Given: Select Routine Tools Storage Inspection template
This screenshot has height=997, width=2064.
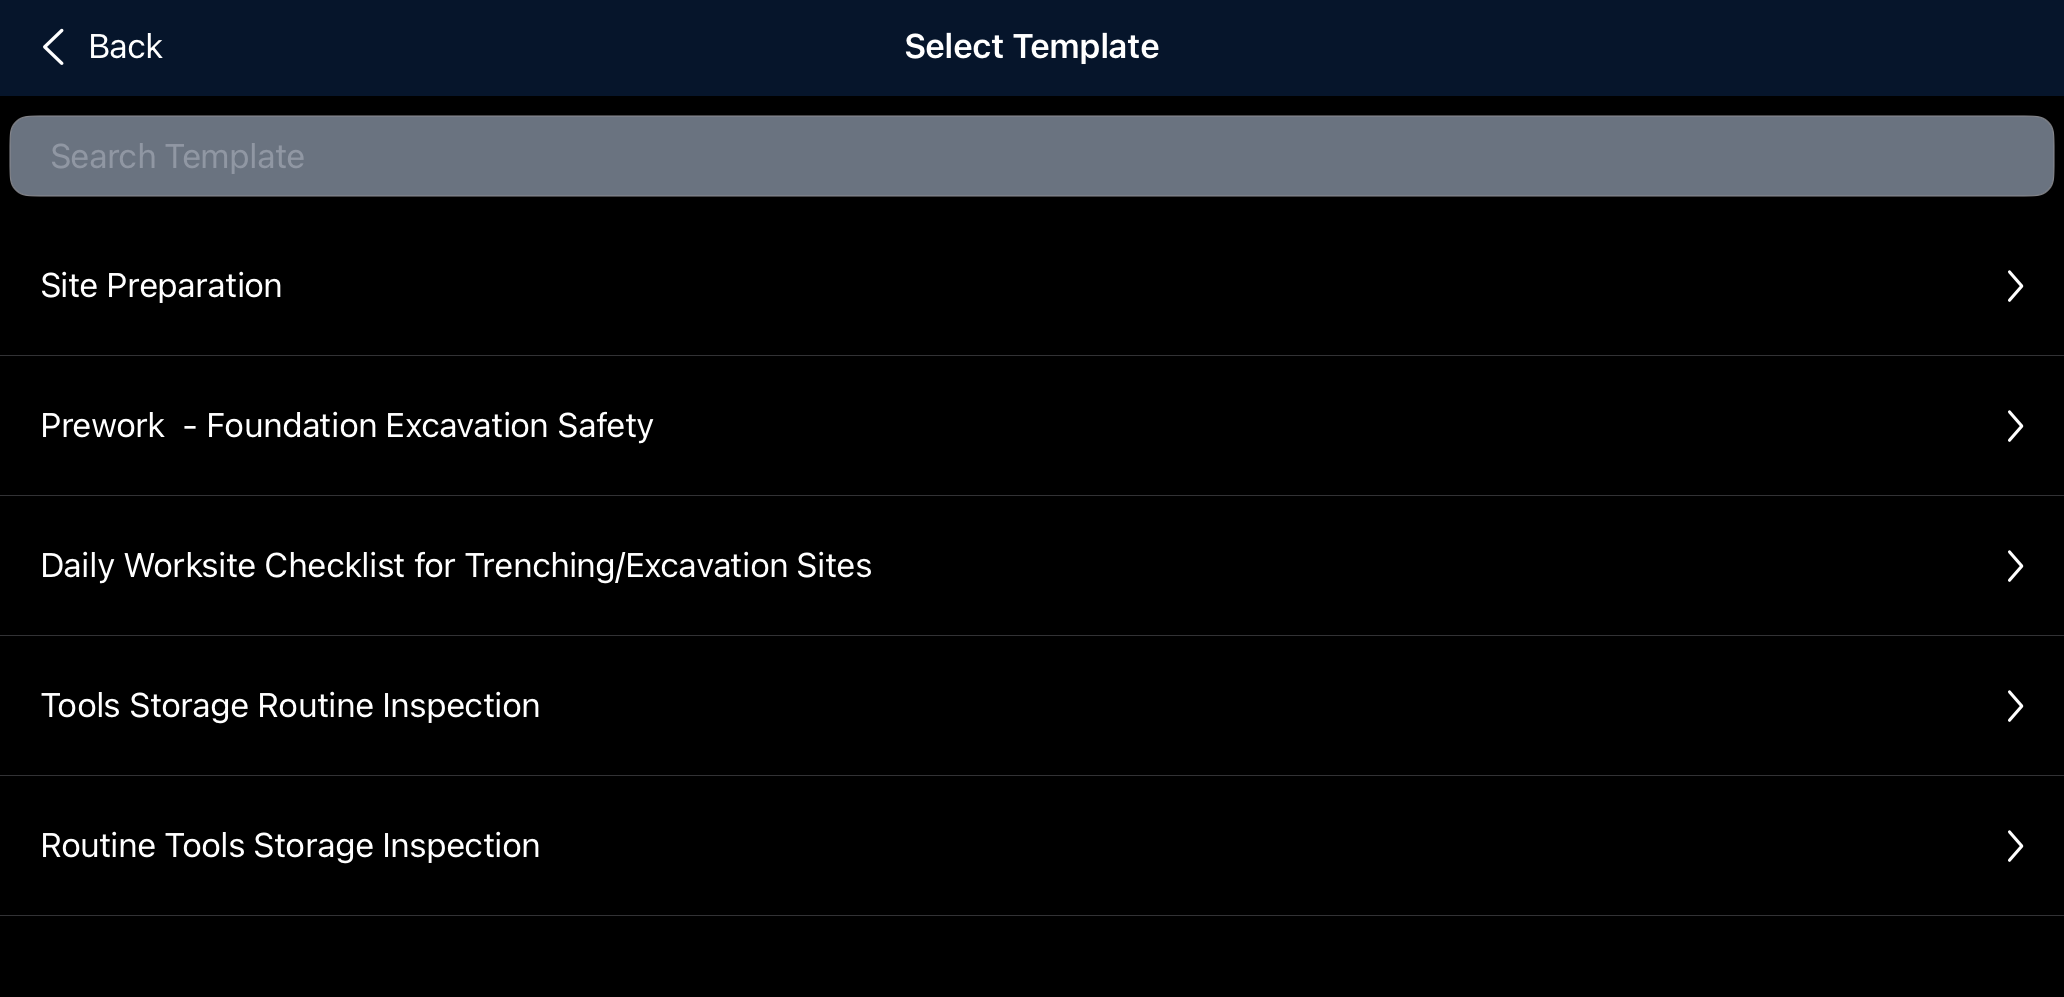Looking at the screenshot, I should 290,846.
